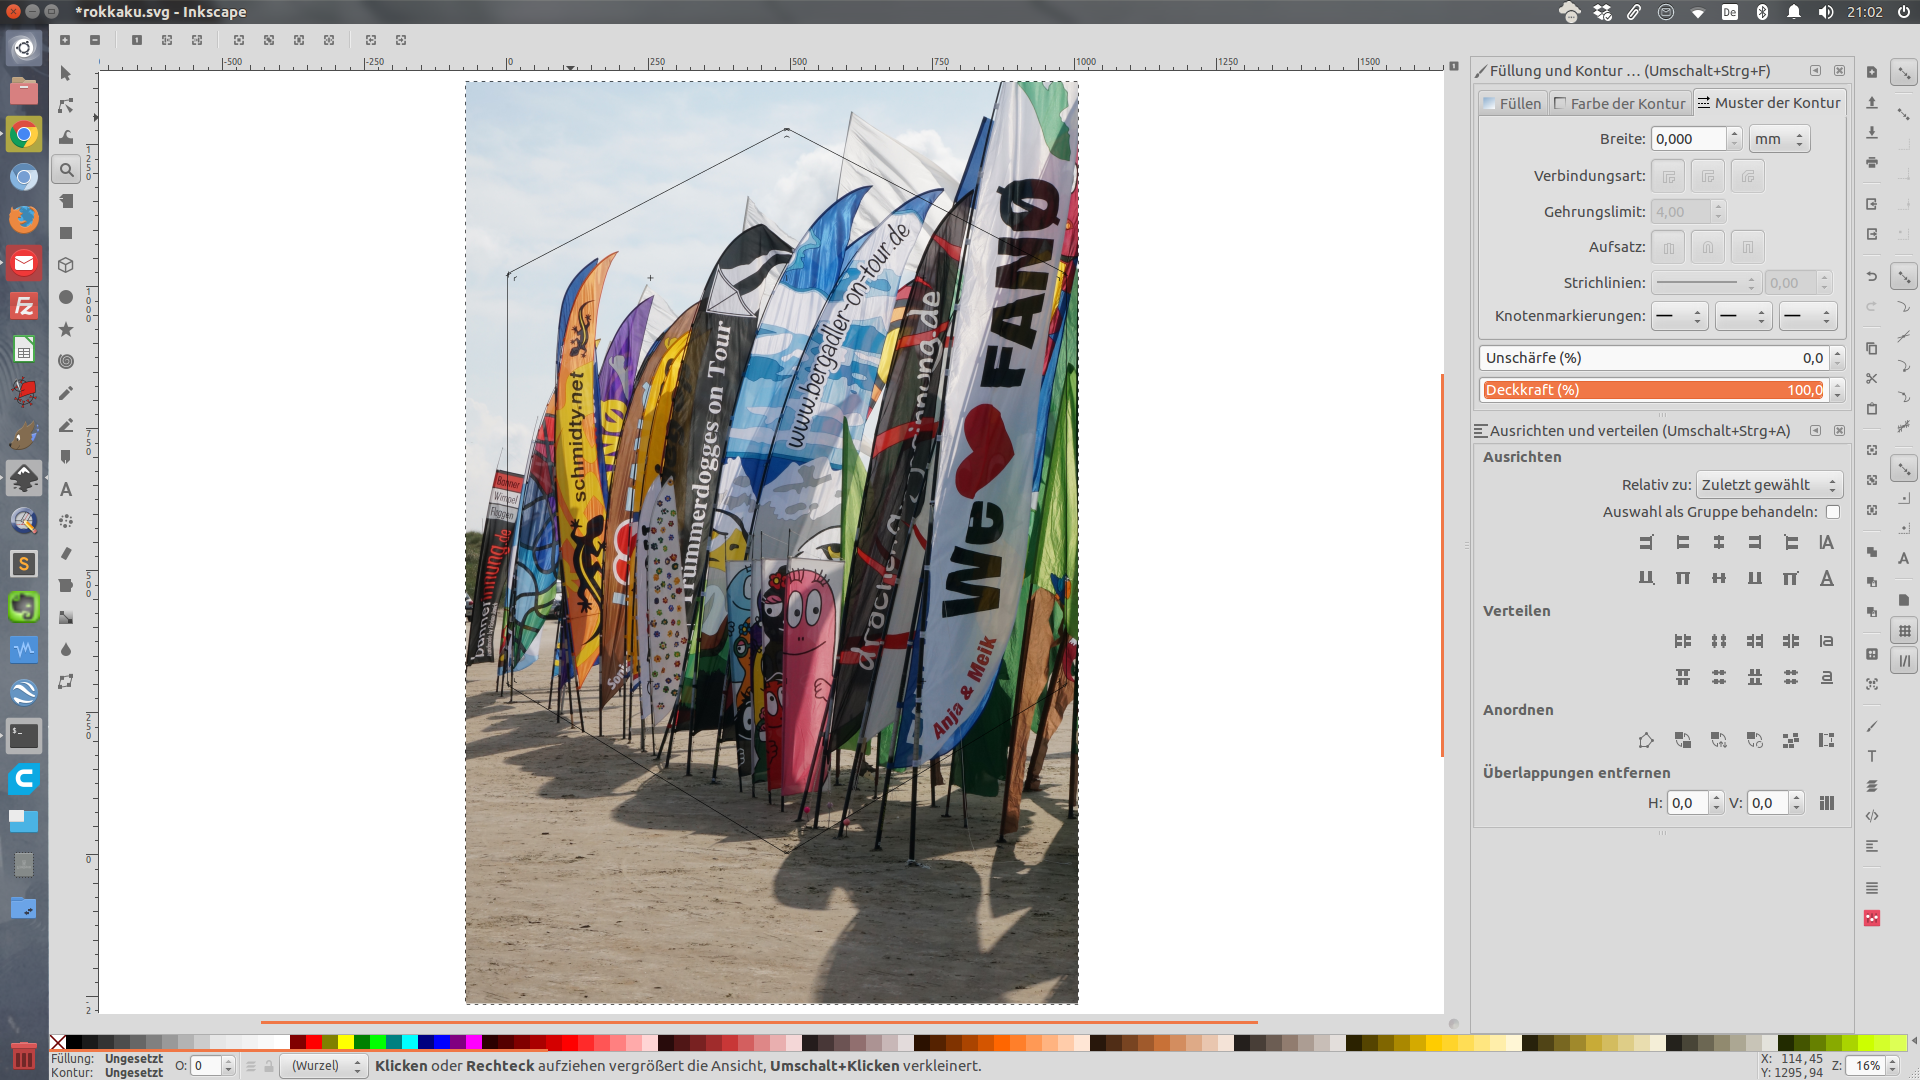
Task: Click center on vertical axis align icon
Action: (1718, 543)
